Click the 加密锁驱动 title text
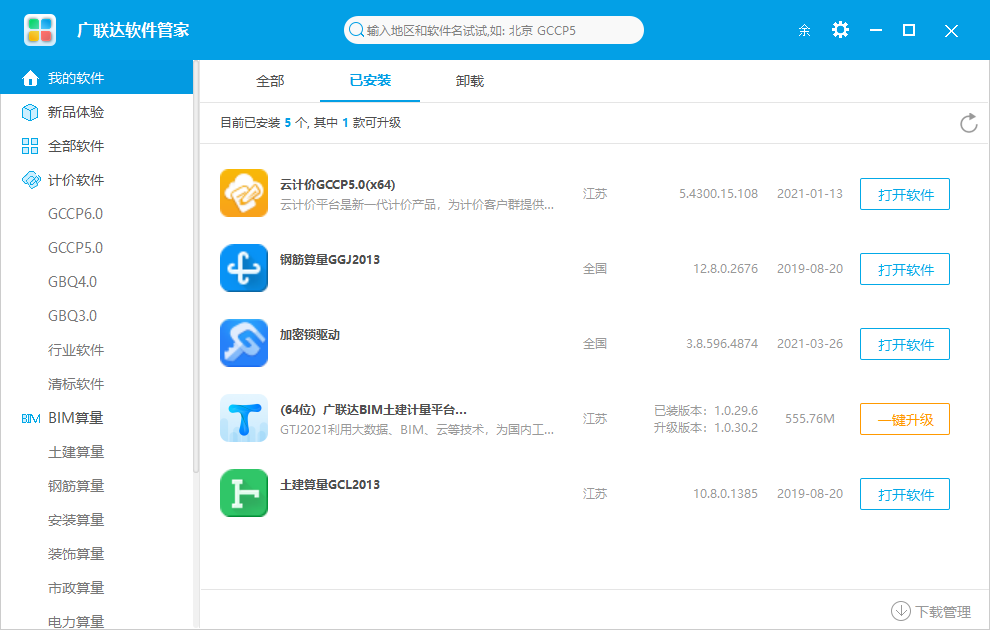Screen dimensions: 990x630 pos(310,335)
